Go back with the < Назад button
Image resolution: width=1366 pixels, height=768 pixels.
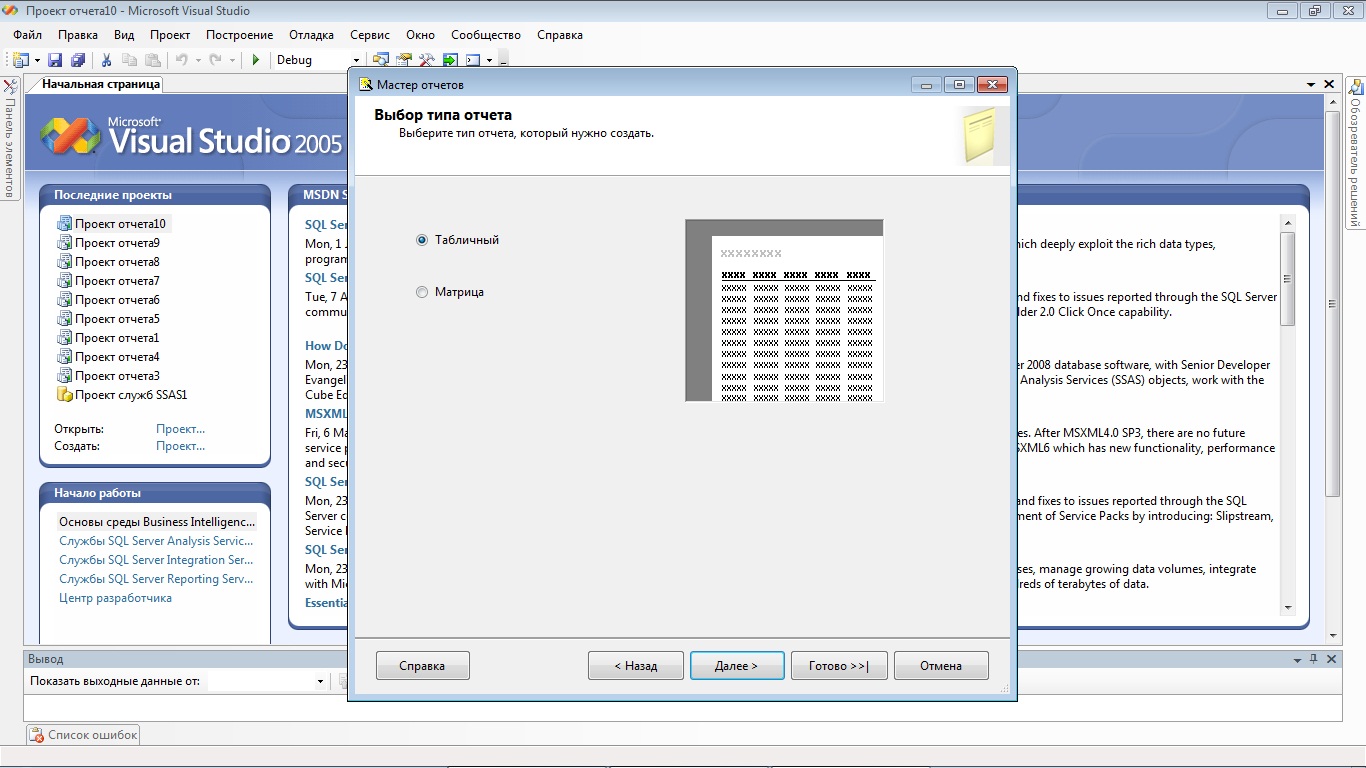coord(636,666)
